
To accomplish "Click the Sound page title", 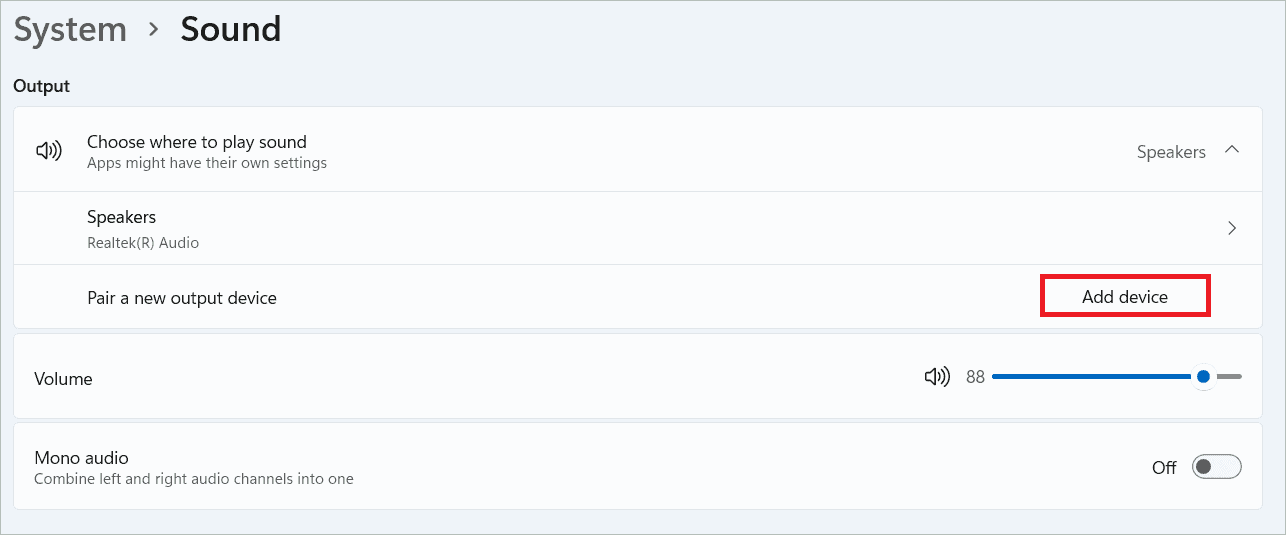I will pyautogui.click(x=230, y=29).
